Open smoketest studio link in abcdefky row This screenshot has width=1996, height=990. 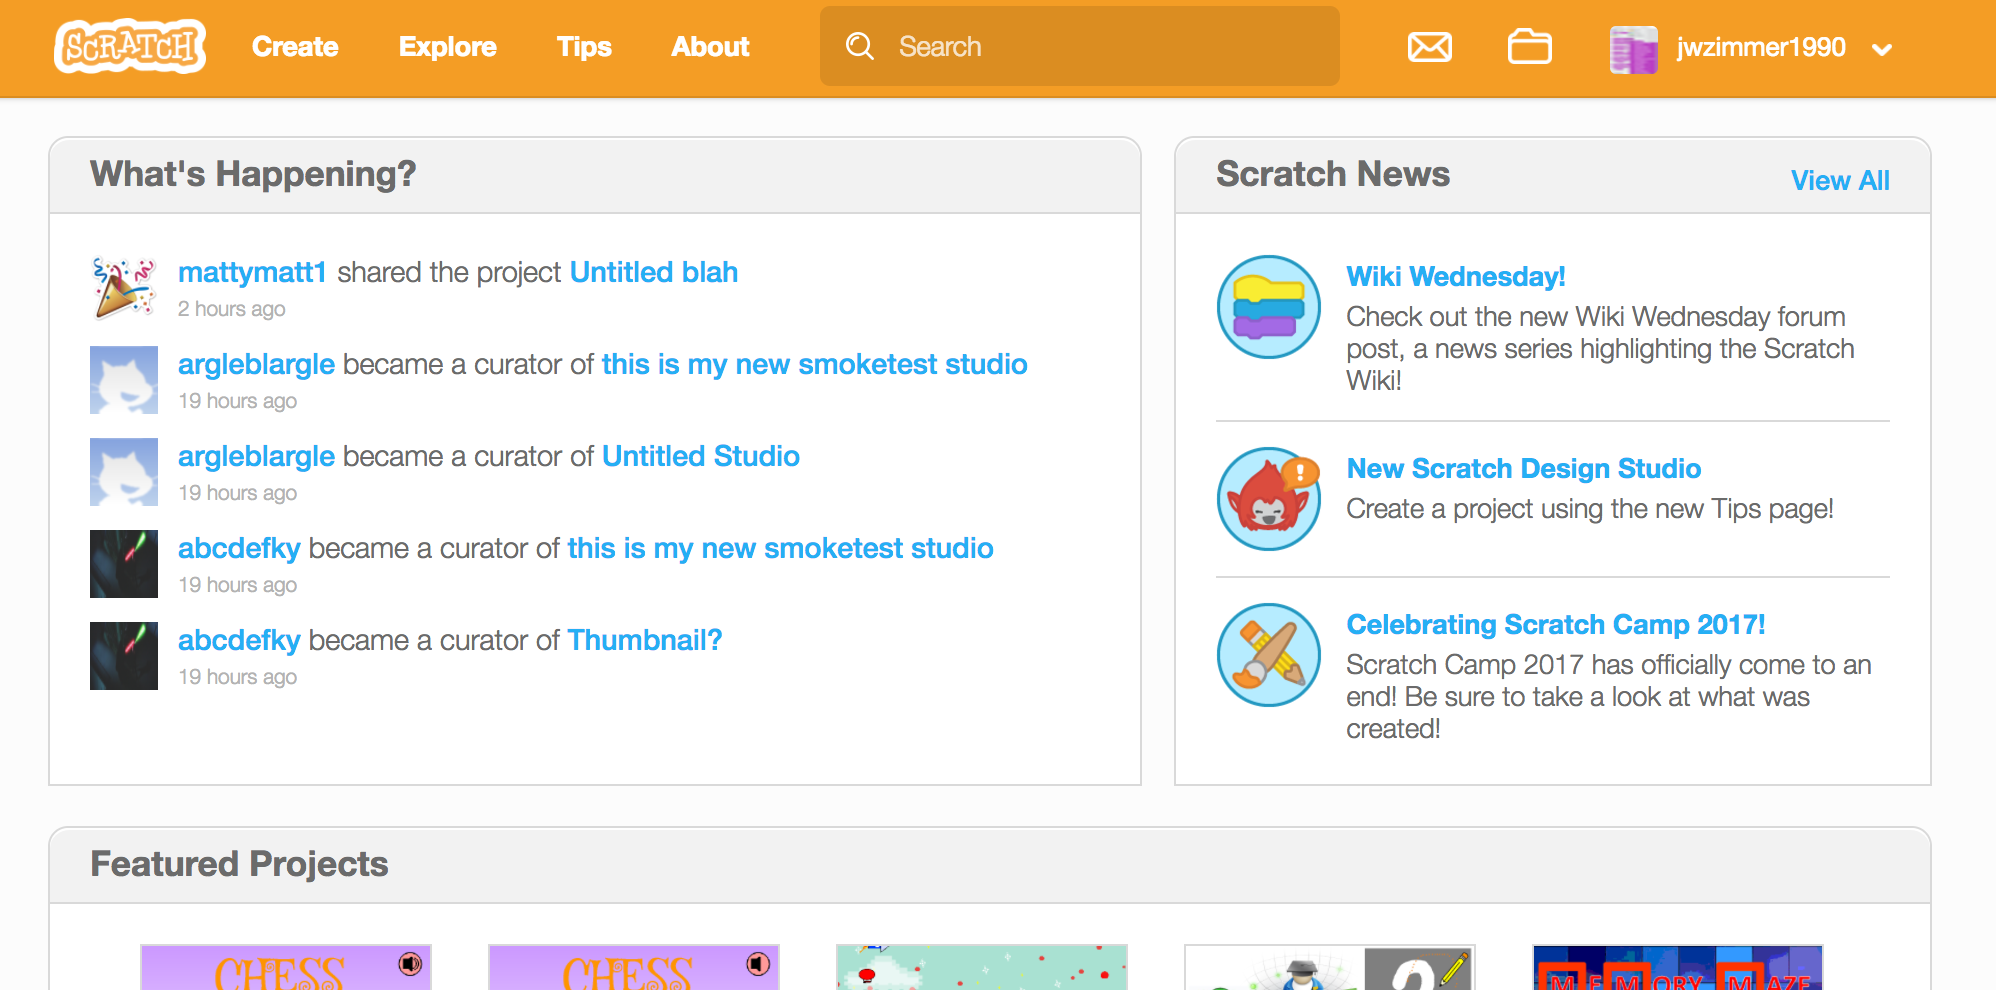pyautogui.click(x=781, y=548)
